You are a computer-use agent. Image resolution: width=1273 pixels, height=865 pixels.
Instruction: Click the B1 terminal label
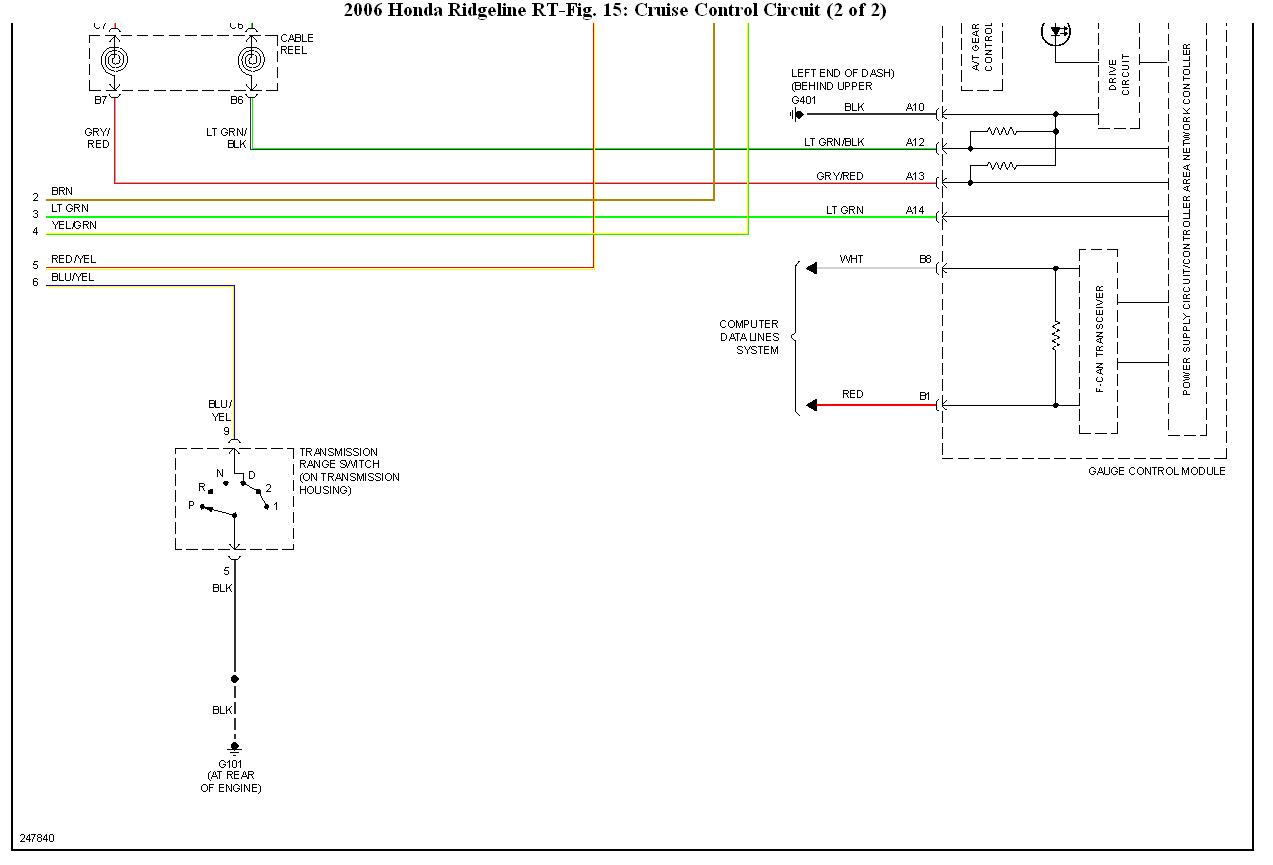(925, 395)
